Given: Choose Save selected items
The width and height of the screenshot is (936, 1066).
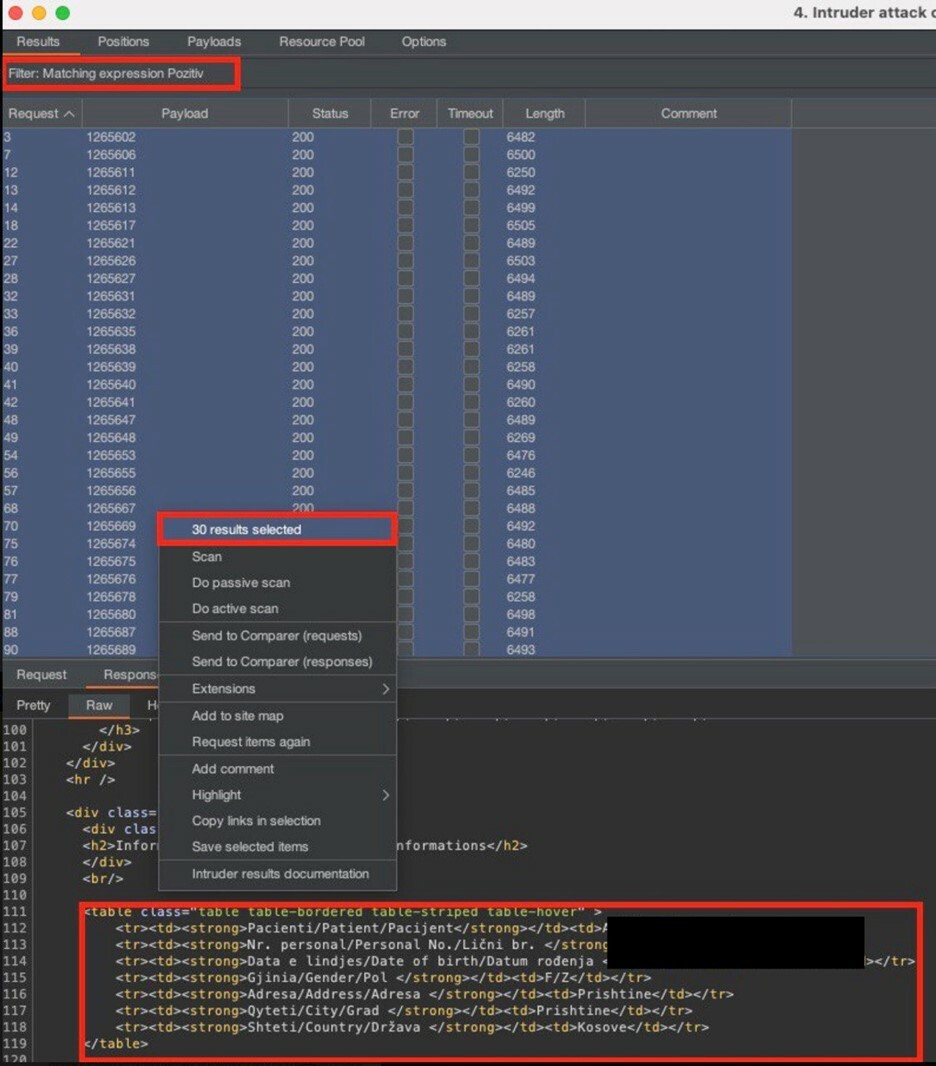Looking at the screenshot, I should [x=277, y=846].
